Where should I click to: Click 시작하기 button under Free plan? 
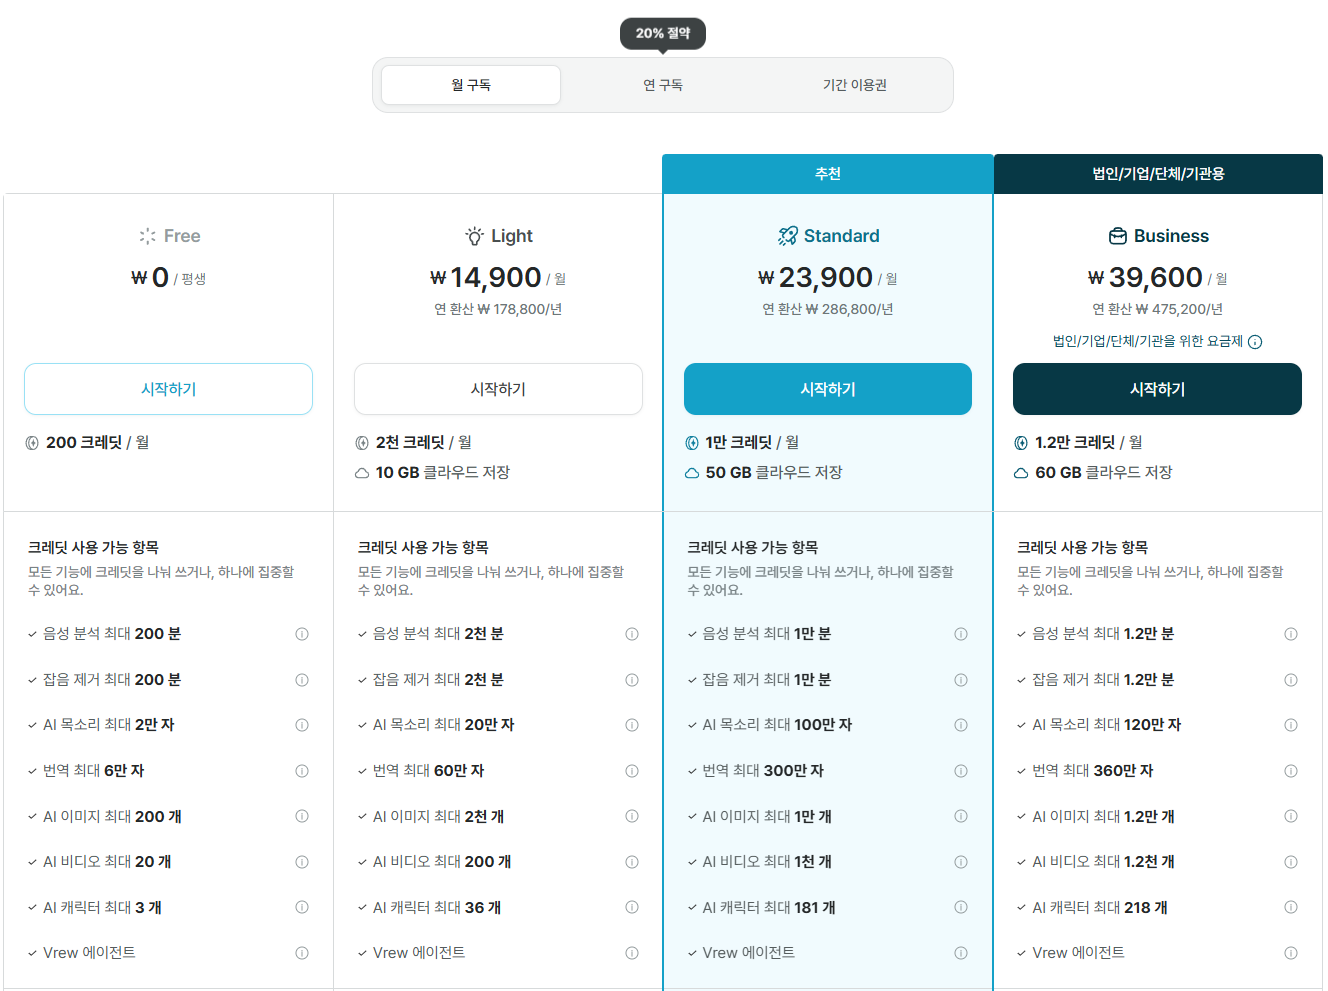(x=168, y=389)
